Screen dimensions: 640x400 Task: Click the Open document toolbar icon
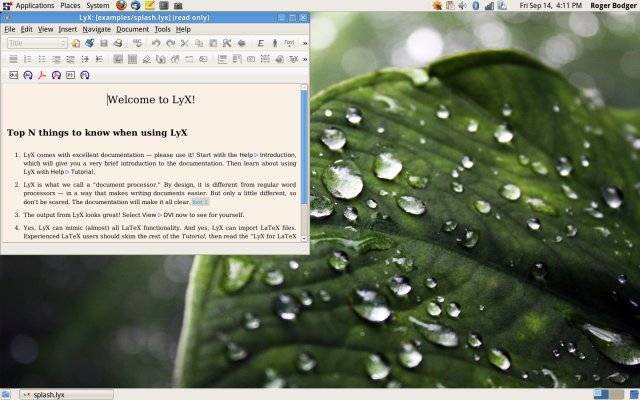click(89, 43)
